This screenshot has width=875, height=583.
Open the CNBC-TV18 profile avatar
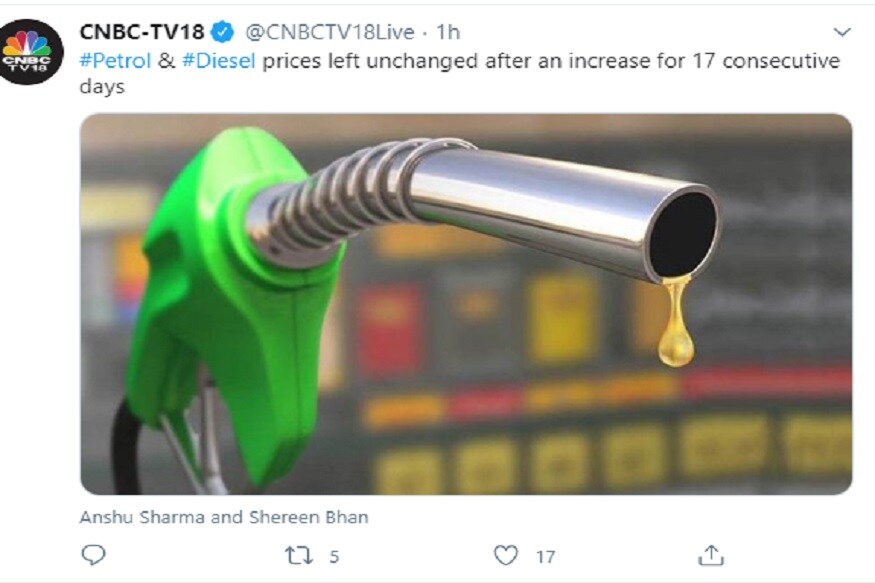coord(30,52)
